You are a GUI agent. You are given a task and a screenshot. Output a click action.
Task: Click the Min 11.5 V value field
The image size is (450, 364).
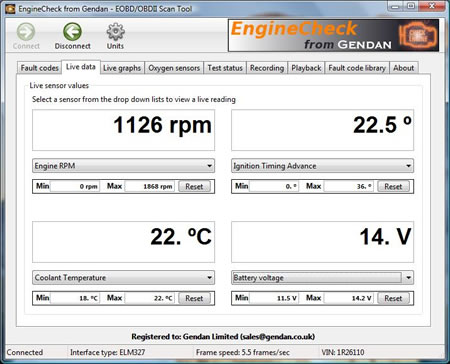coord(274,298)
